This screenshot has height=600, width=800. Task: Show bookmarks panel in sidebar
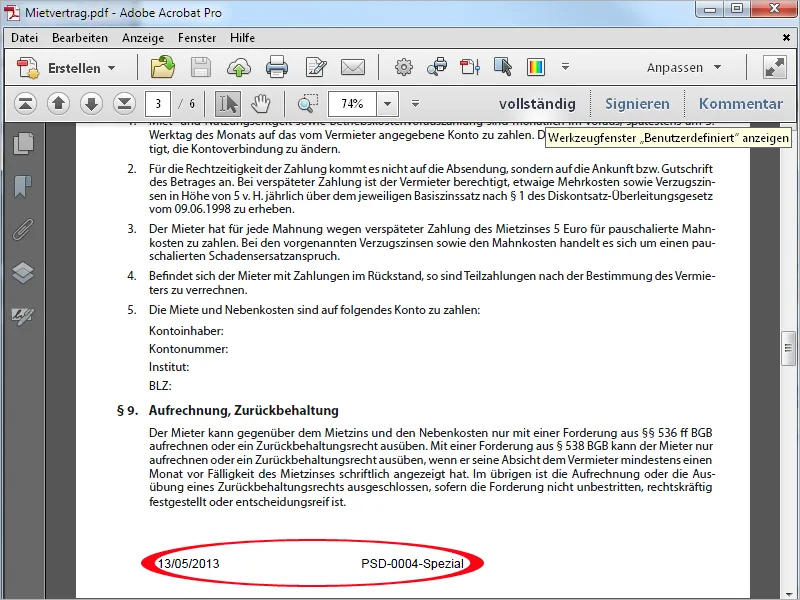[23, 187]
